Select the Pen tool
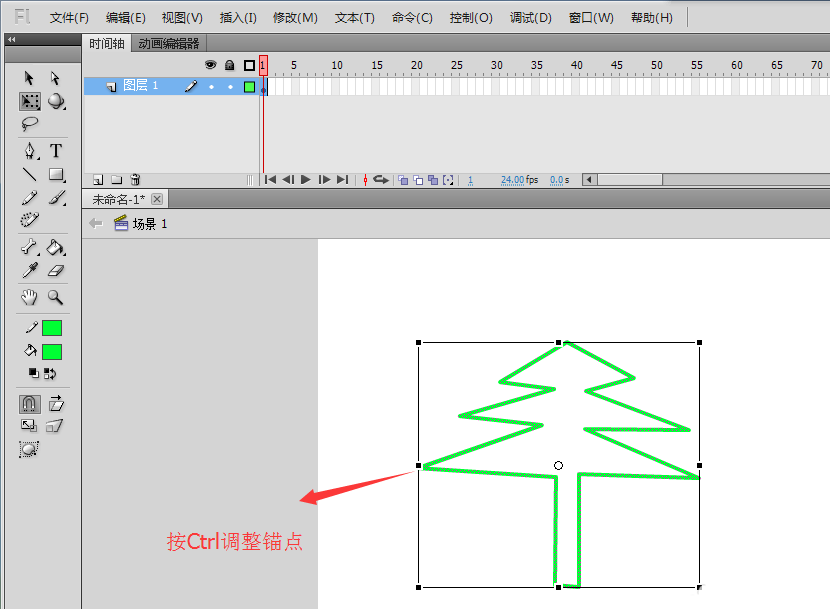 30,151
